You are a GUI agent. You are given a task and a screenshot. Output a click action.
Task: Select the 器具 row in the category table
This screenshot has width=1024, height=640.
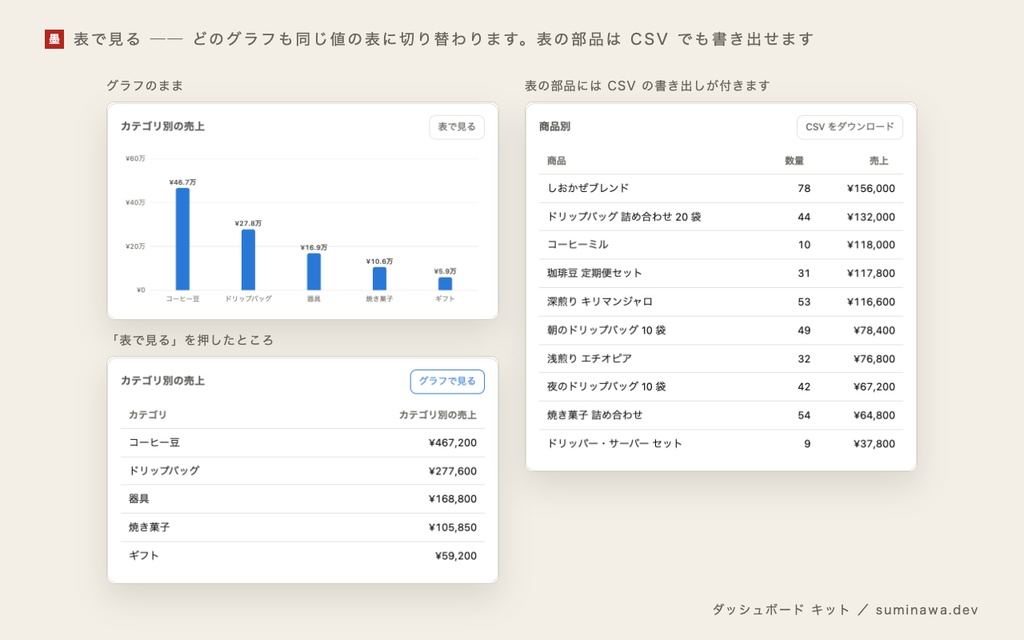[x=302, y=499]
